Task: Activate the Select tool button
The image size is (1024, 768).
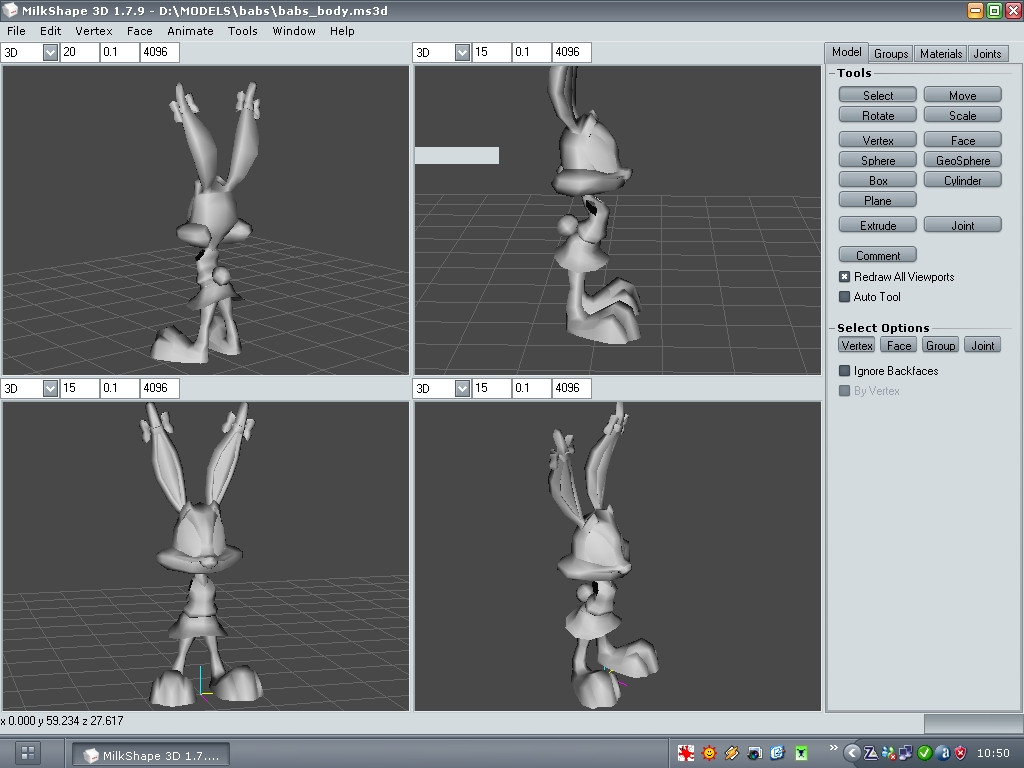Action: [878, 95]
